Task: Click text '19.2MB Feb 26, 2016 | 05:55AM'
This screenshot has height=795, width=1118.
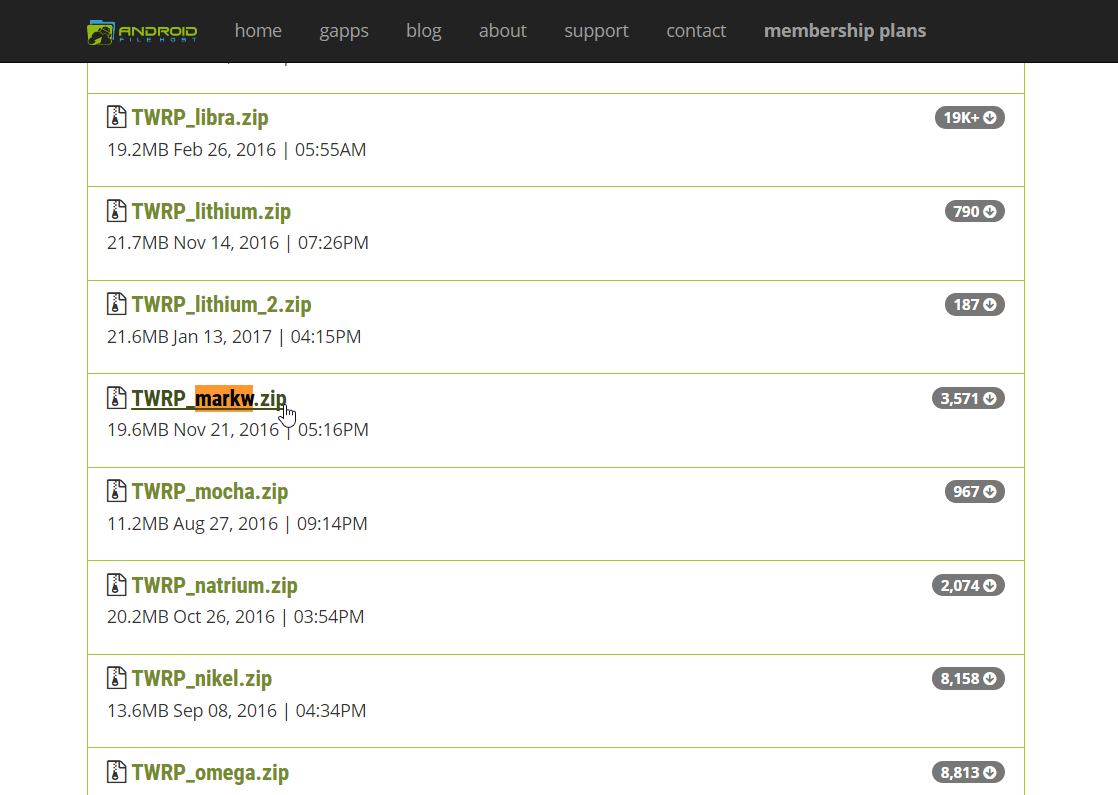Action: point(237,150)
